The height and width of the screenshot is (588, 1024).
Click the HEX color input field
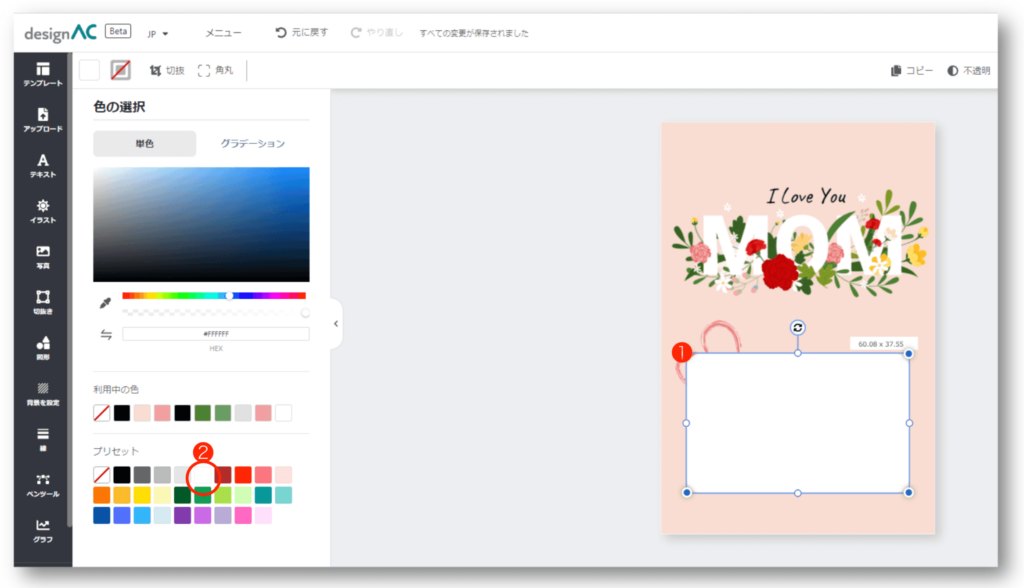(x=216, y=334)
